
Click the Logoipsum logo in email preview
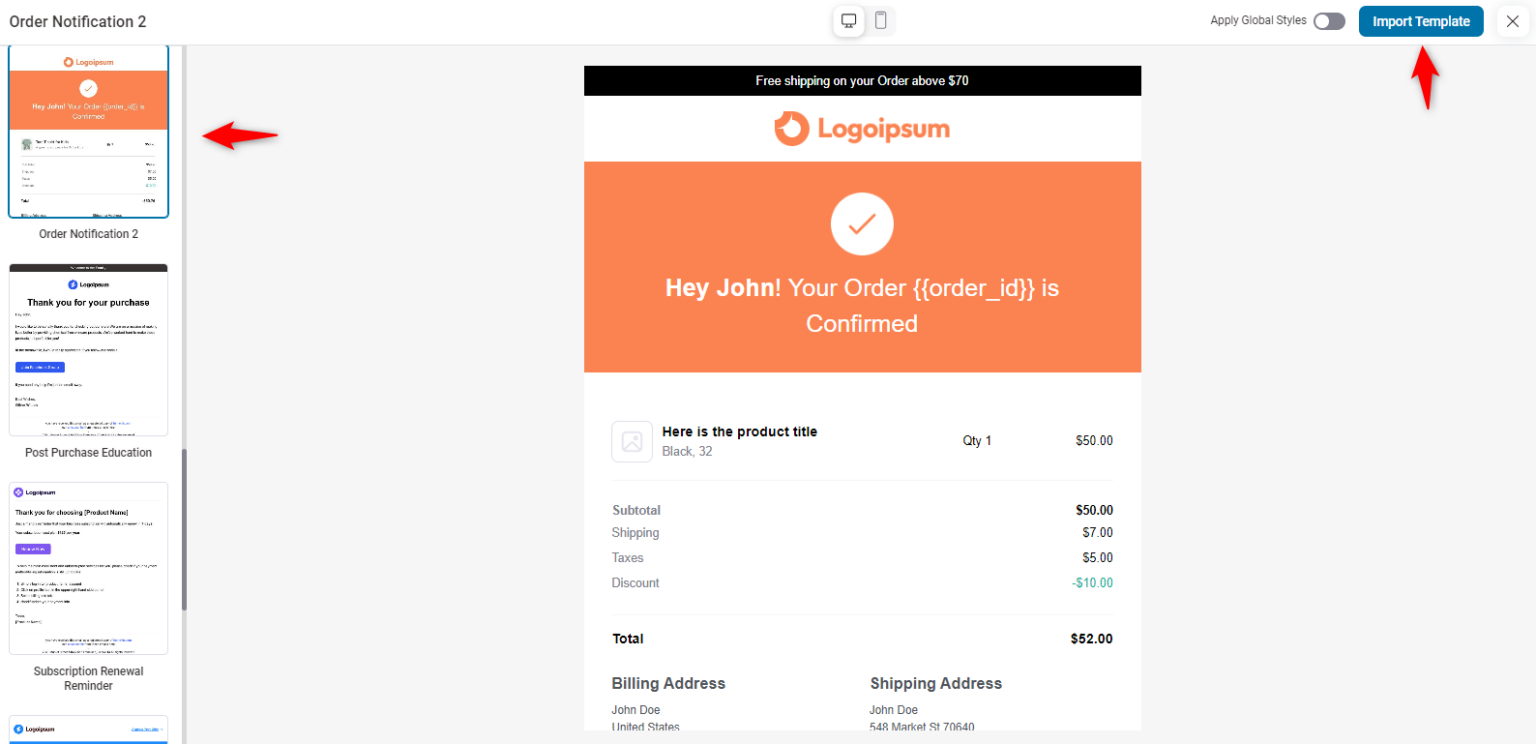tap(861, 129)
